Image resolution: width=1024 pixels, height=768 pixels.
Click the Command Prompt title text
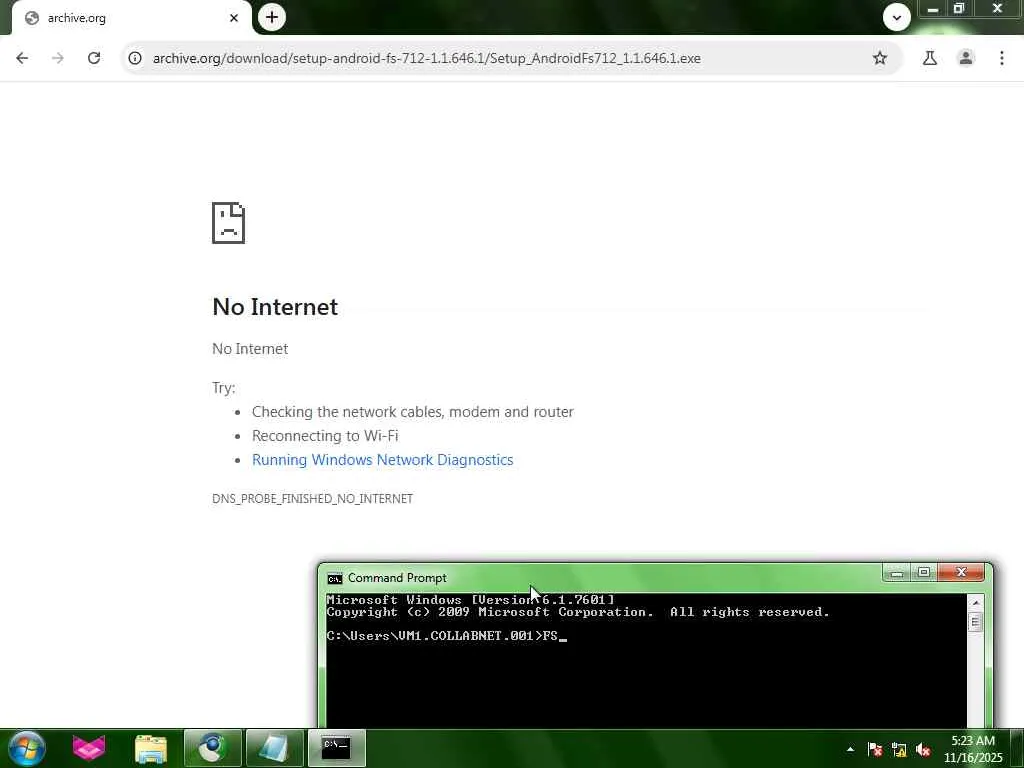(x=397, y=578)
